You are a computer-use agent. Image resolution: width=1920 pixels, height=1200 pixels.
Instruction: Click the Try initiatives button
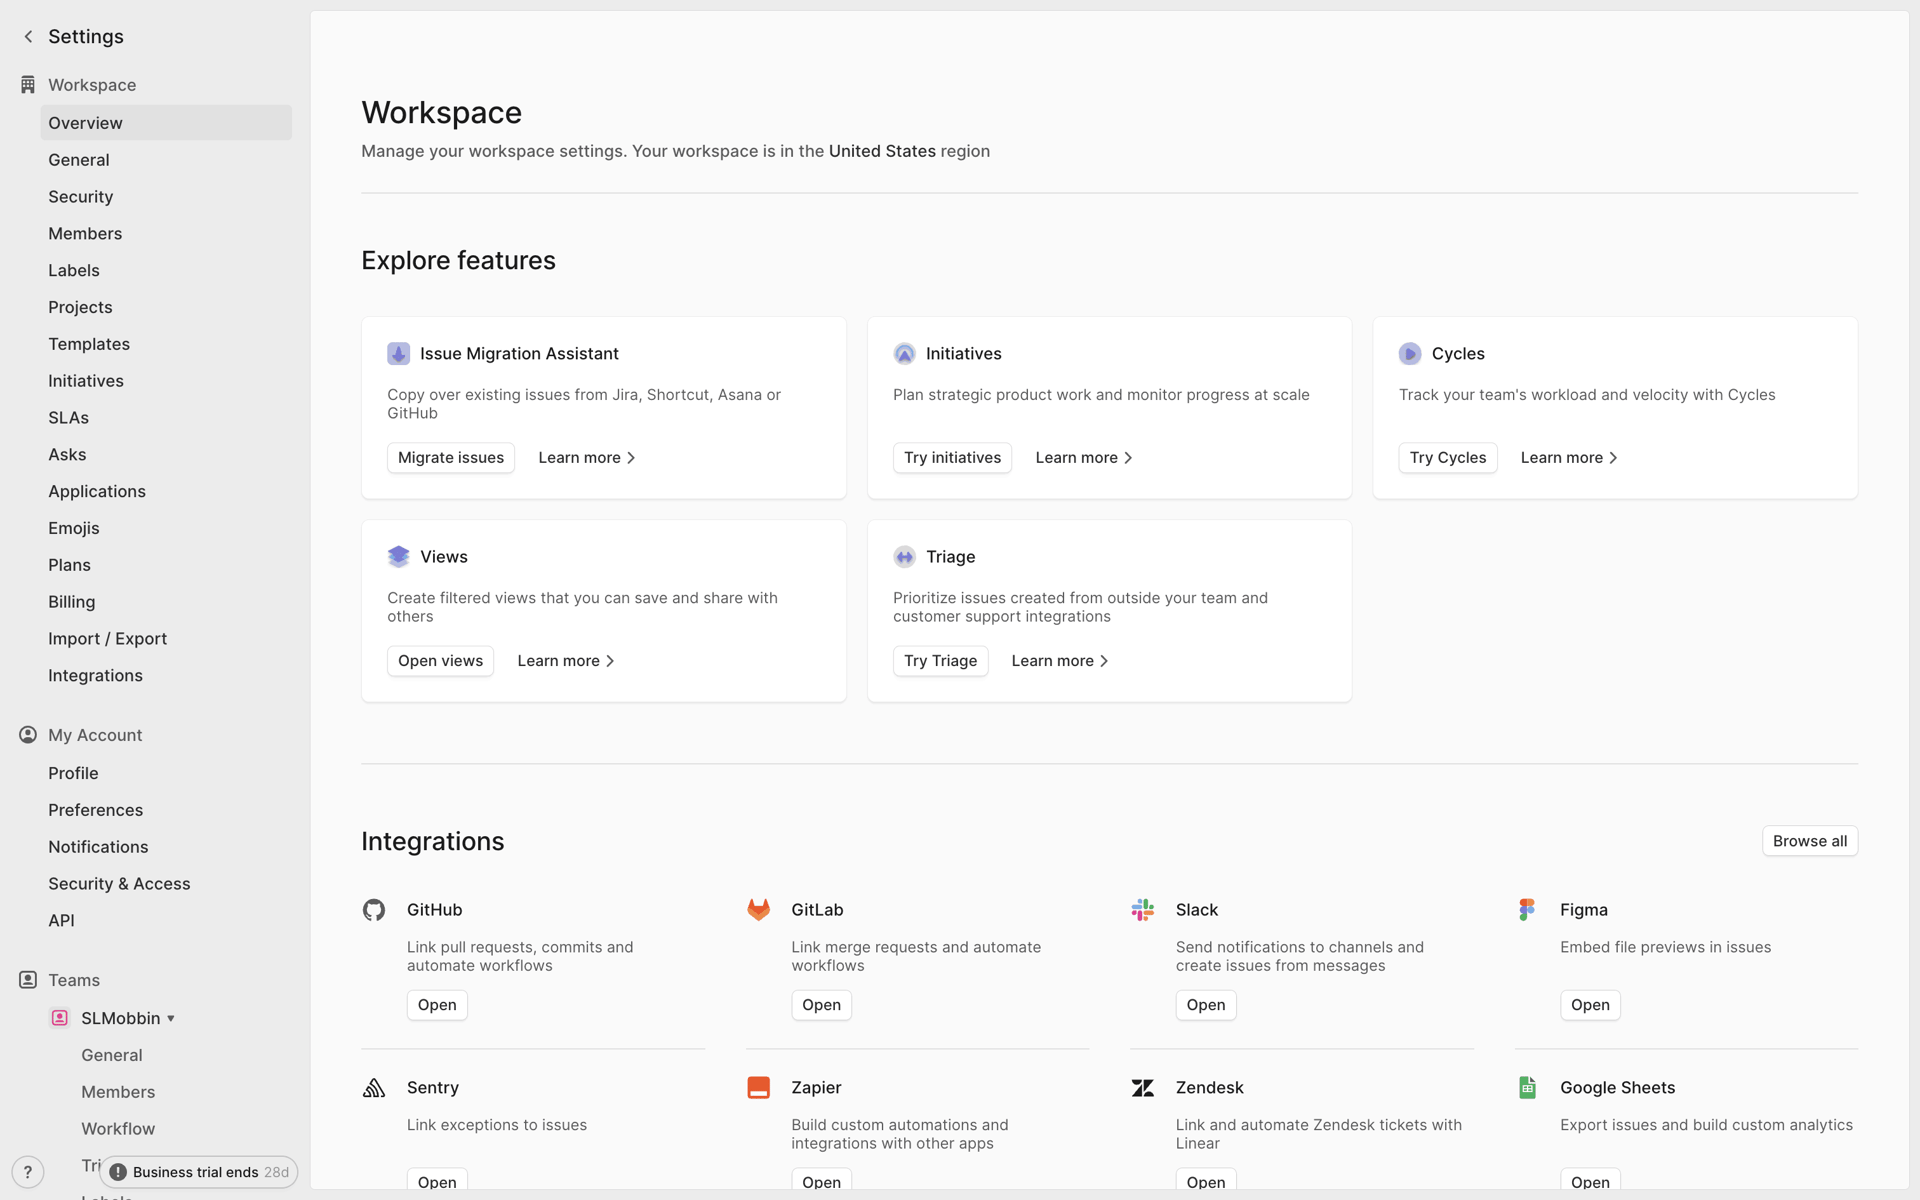pos(952,458)
